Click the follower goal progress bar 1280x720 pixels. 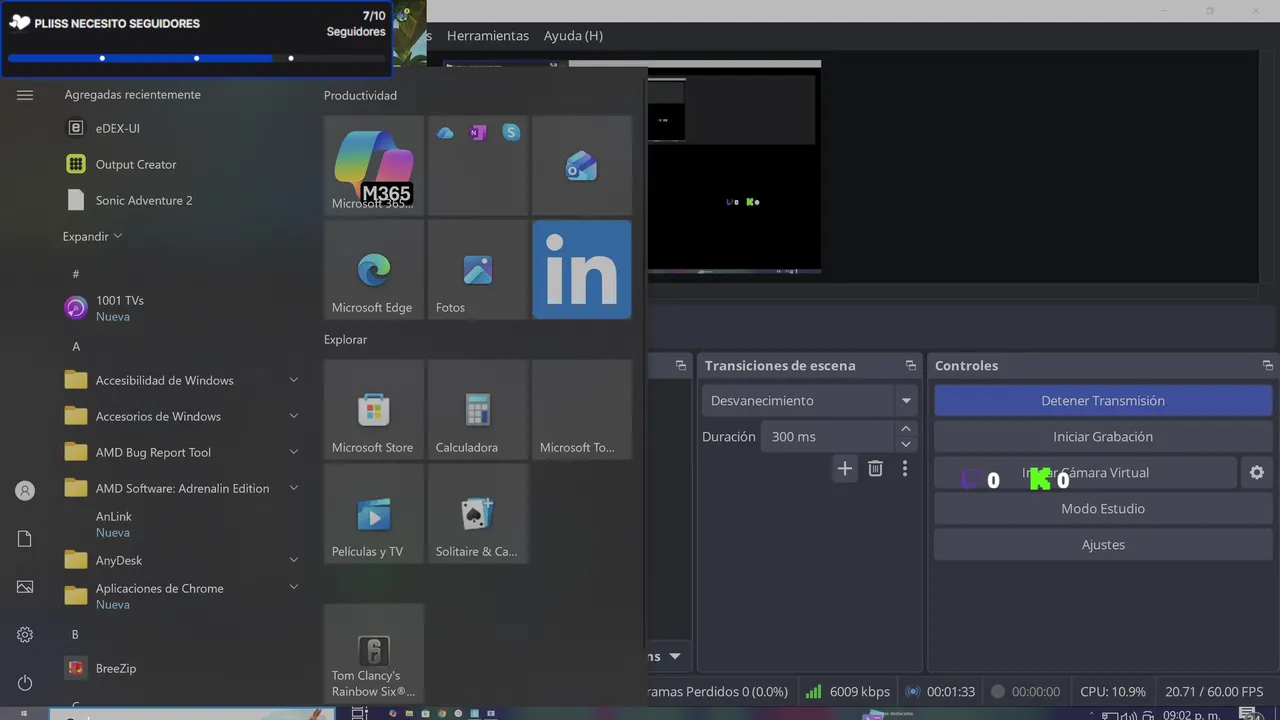[x=197, y=58]
